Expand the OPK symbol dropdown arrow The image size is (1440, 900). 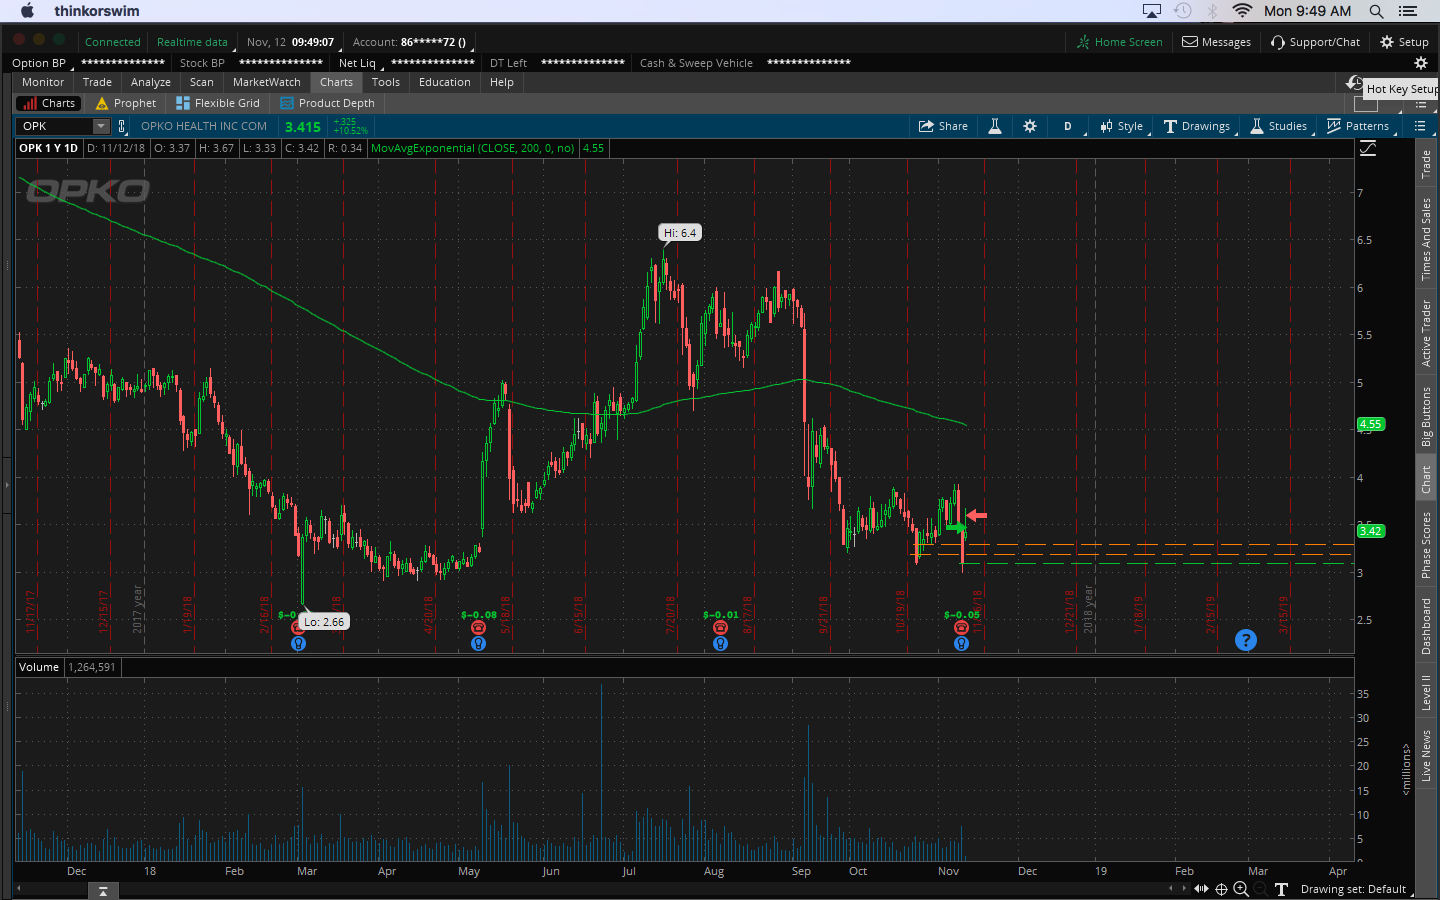coord(101,126)
